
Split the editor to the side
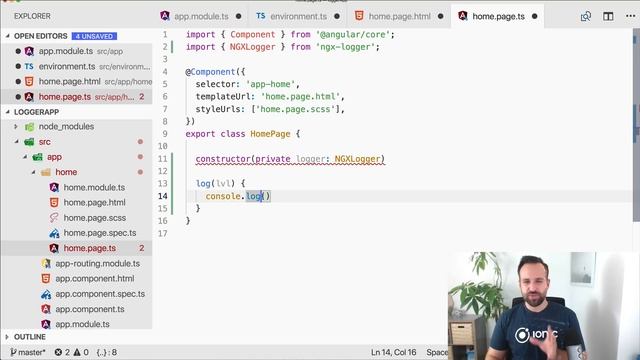tap(608, 16)
